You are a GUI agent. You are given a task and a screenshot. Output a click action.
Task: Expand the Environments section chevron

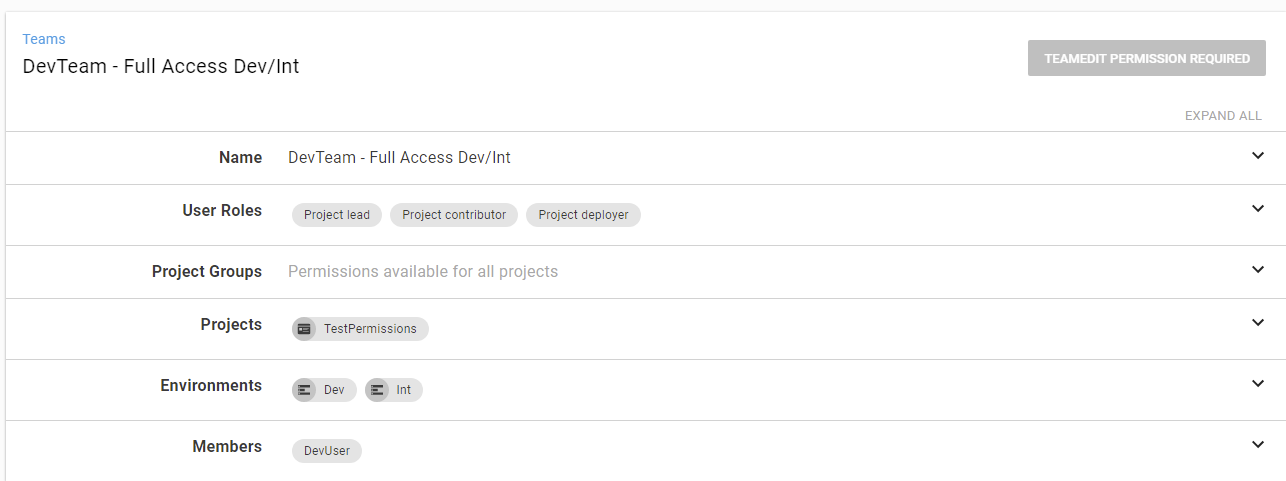pos(1258,384)
